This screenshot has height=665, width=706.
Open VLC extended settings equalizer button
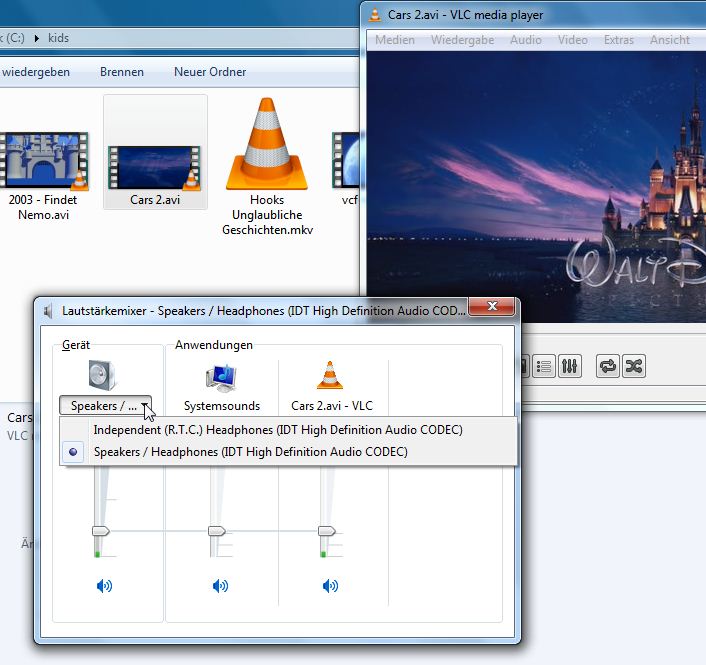(570, 366)
